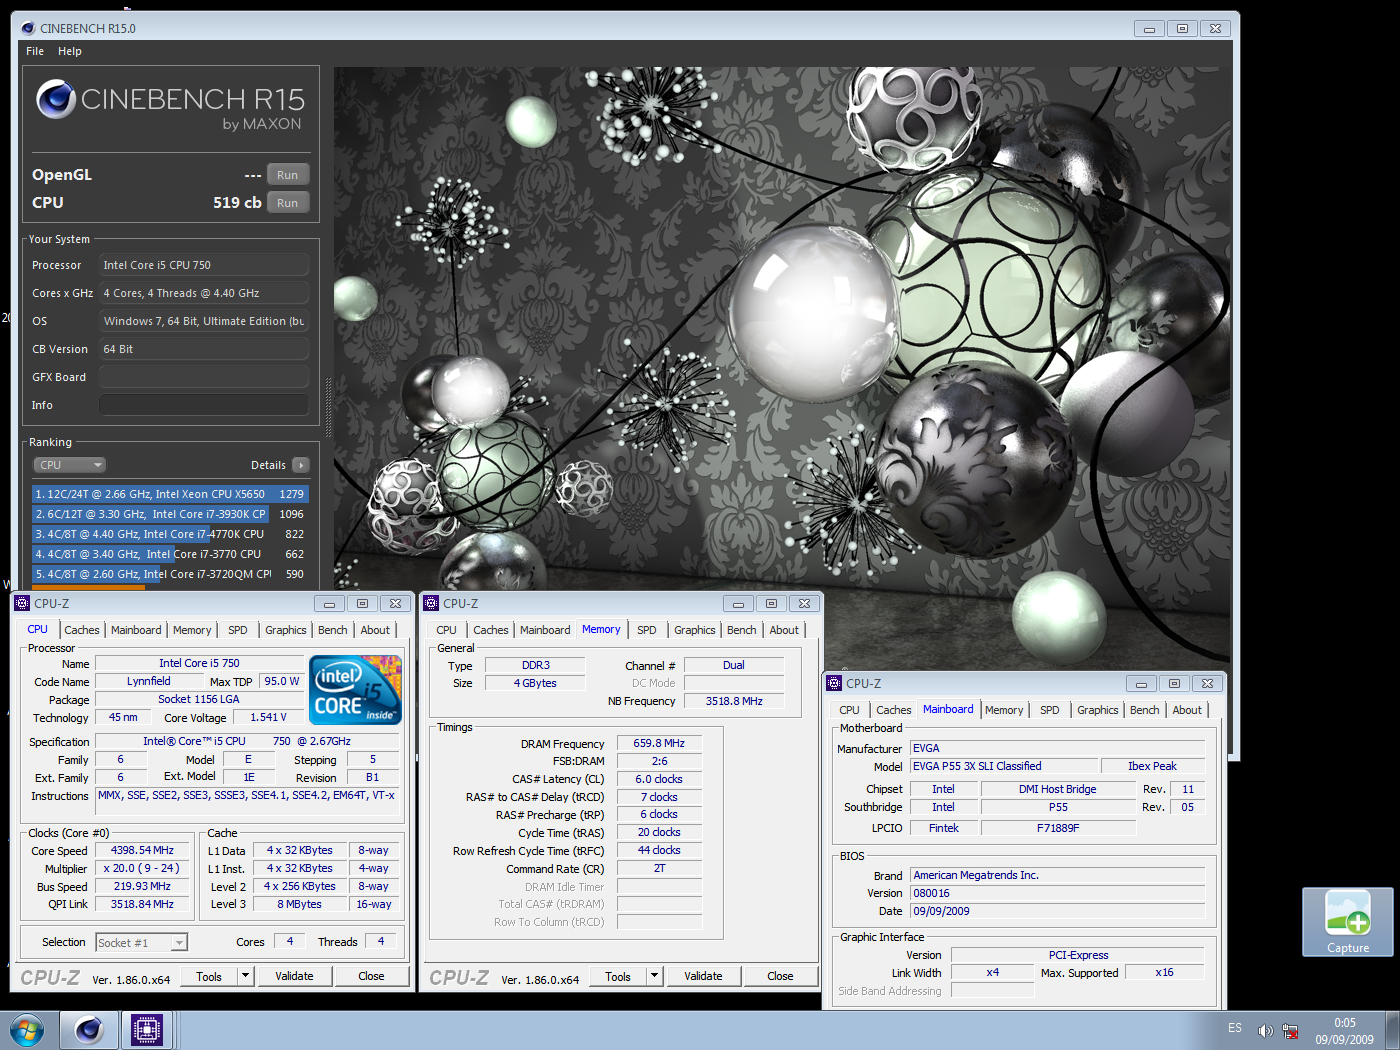Screen dimensions: 1400x1050
Task: Select SPD tab in Memory CPU-Z window
Action: coord(647,630)
